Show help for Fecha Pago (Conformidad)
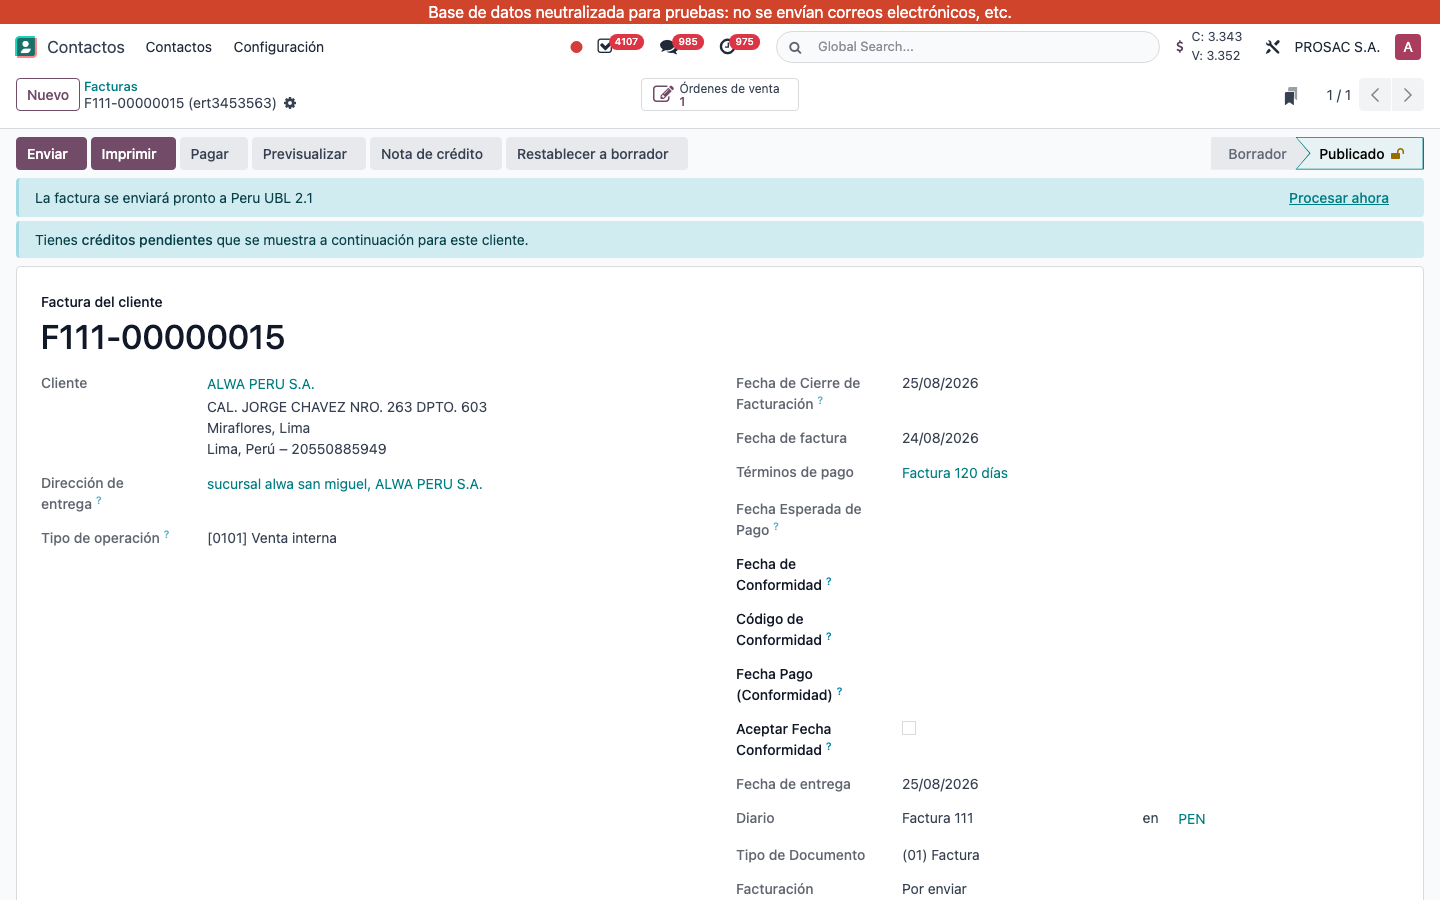Screen dimensions: 1440x900 (x=840, y=691)
